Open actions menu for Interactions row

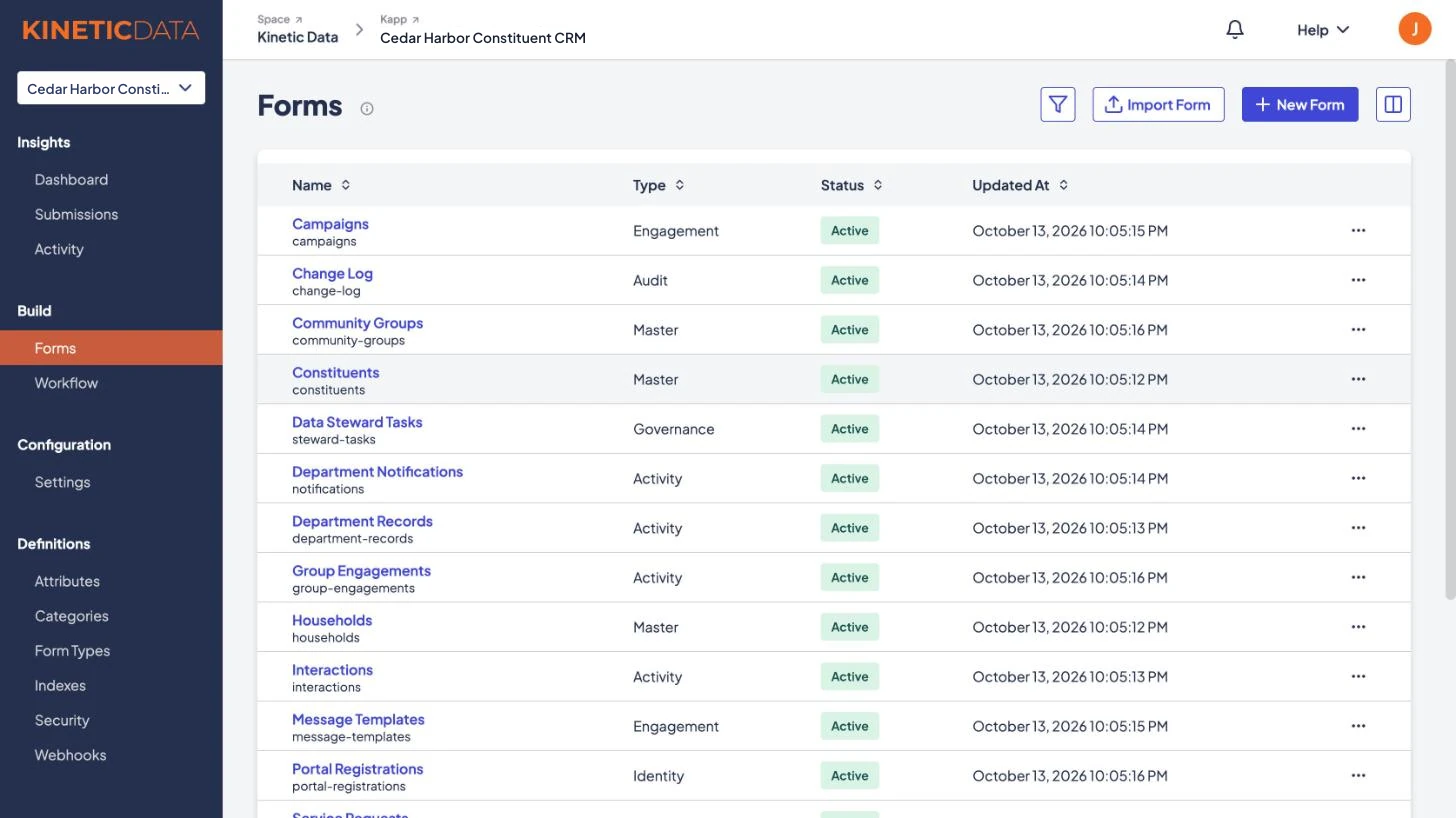pos(1358,677)
